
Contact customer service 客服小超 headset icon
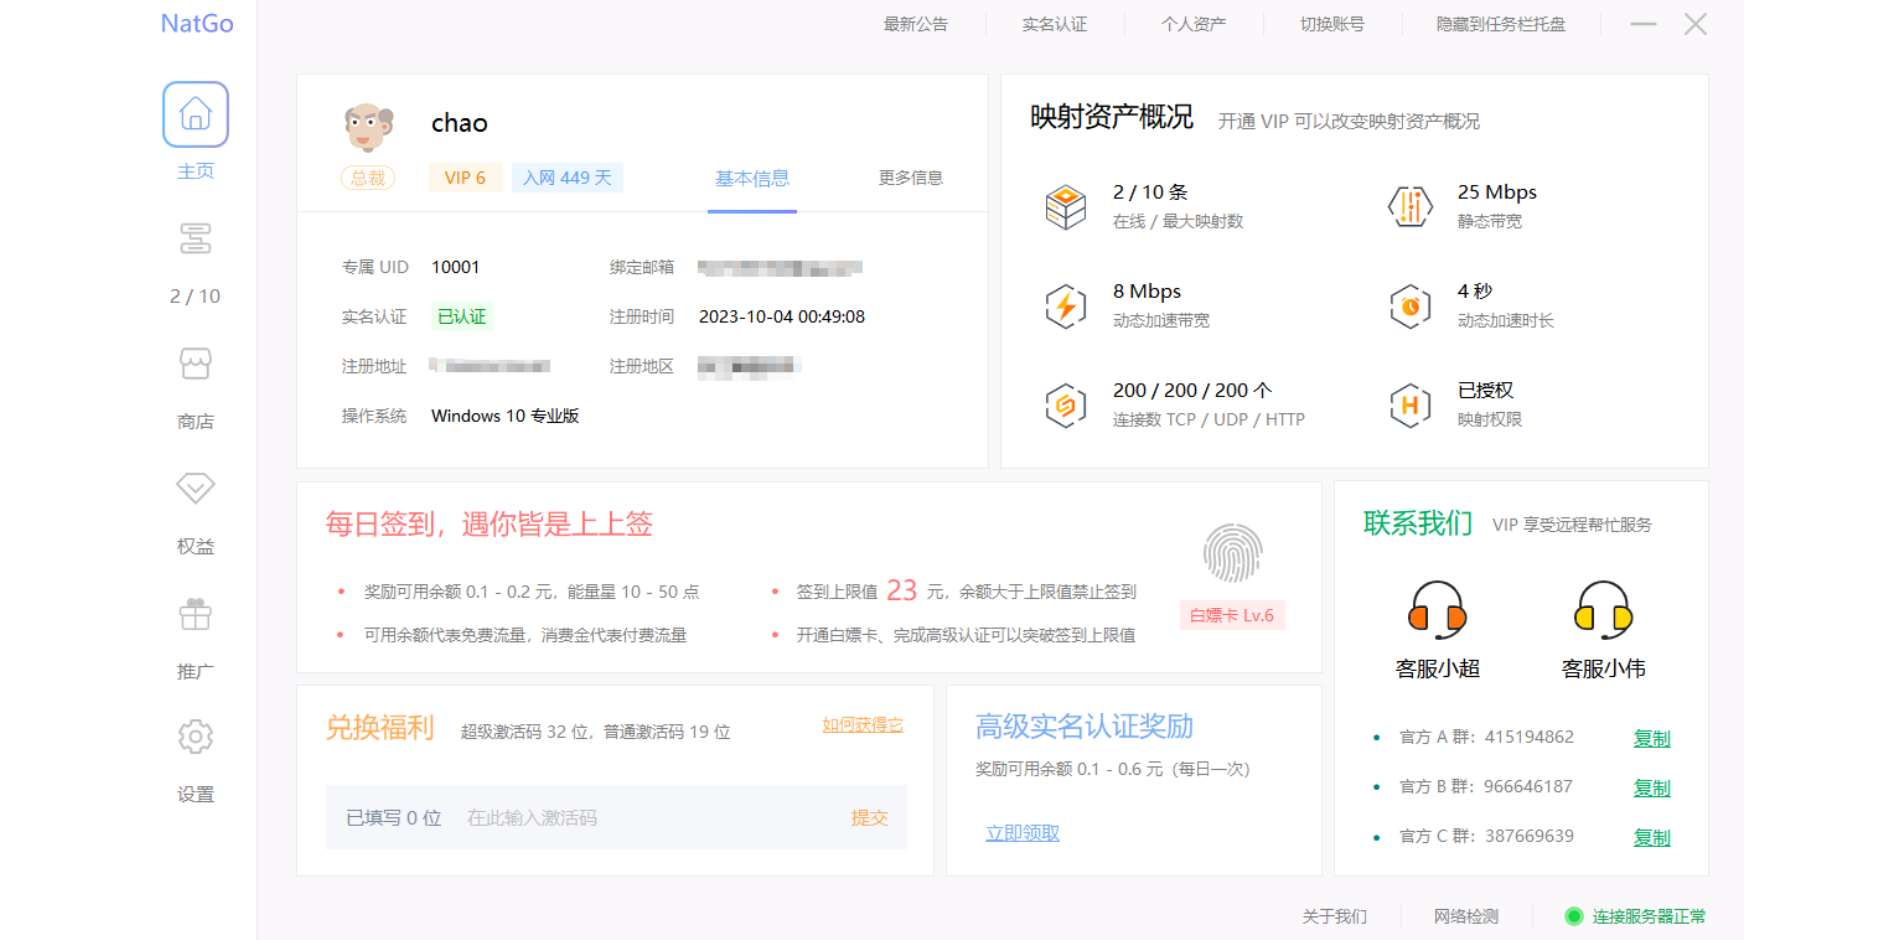1437,610
